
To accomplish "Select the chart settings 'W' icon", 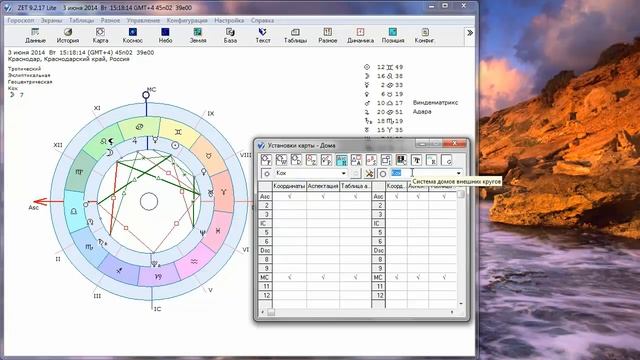I will click(281, 160).
